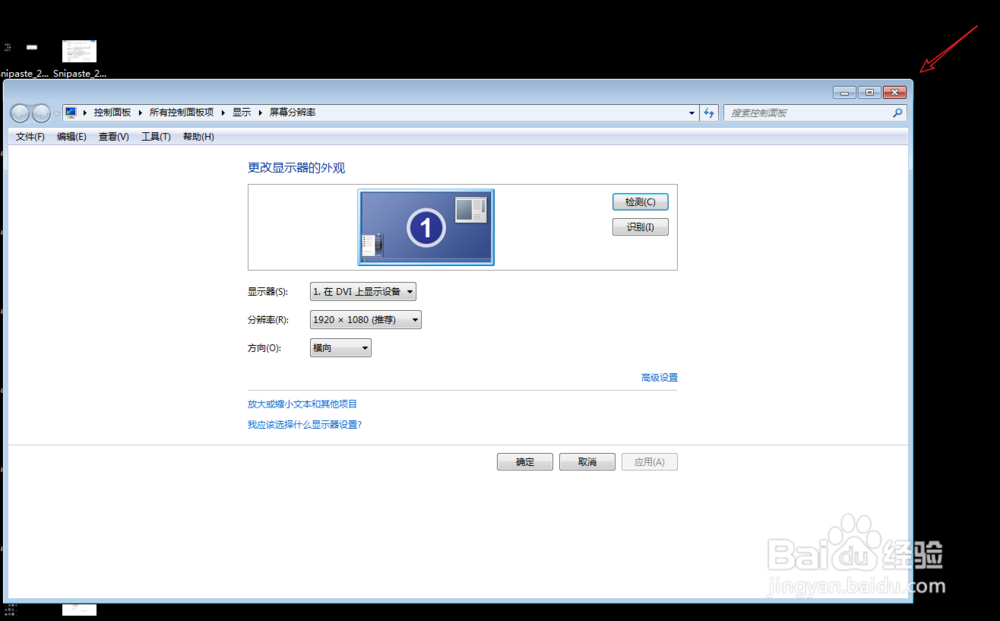The image size is (1000, 621).
Task: Go forward with the forward arrow button
Action: pos(41,113)
